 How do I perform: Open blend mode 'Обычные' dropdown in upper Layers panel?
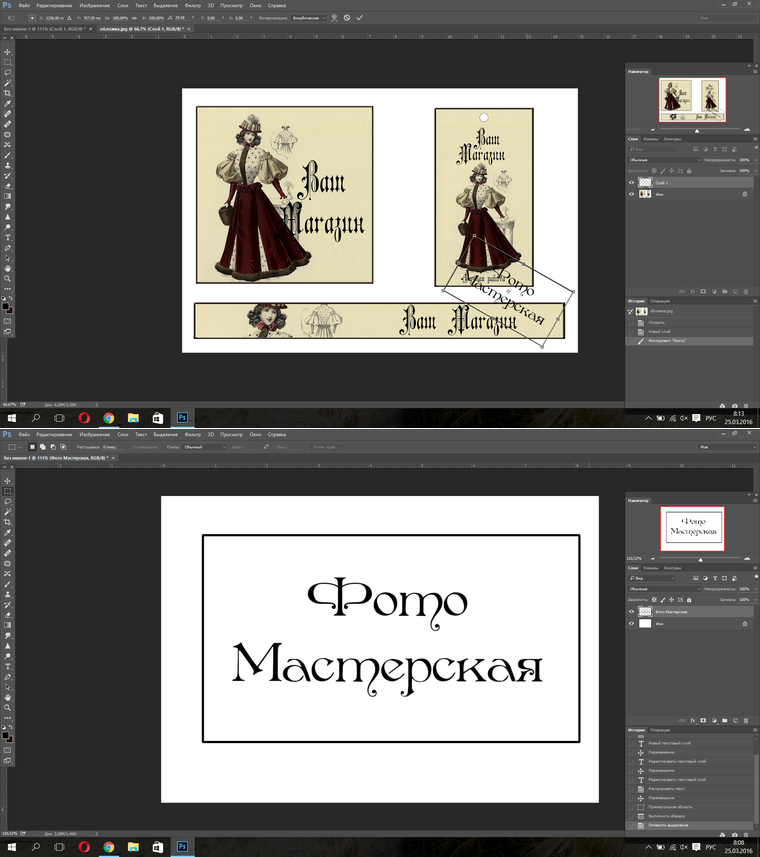664,160
